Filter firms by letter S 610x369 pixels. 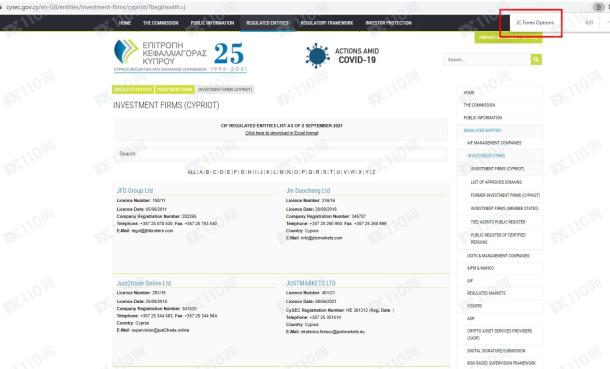tap(324, 172)
